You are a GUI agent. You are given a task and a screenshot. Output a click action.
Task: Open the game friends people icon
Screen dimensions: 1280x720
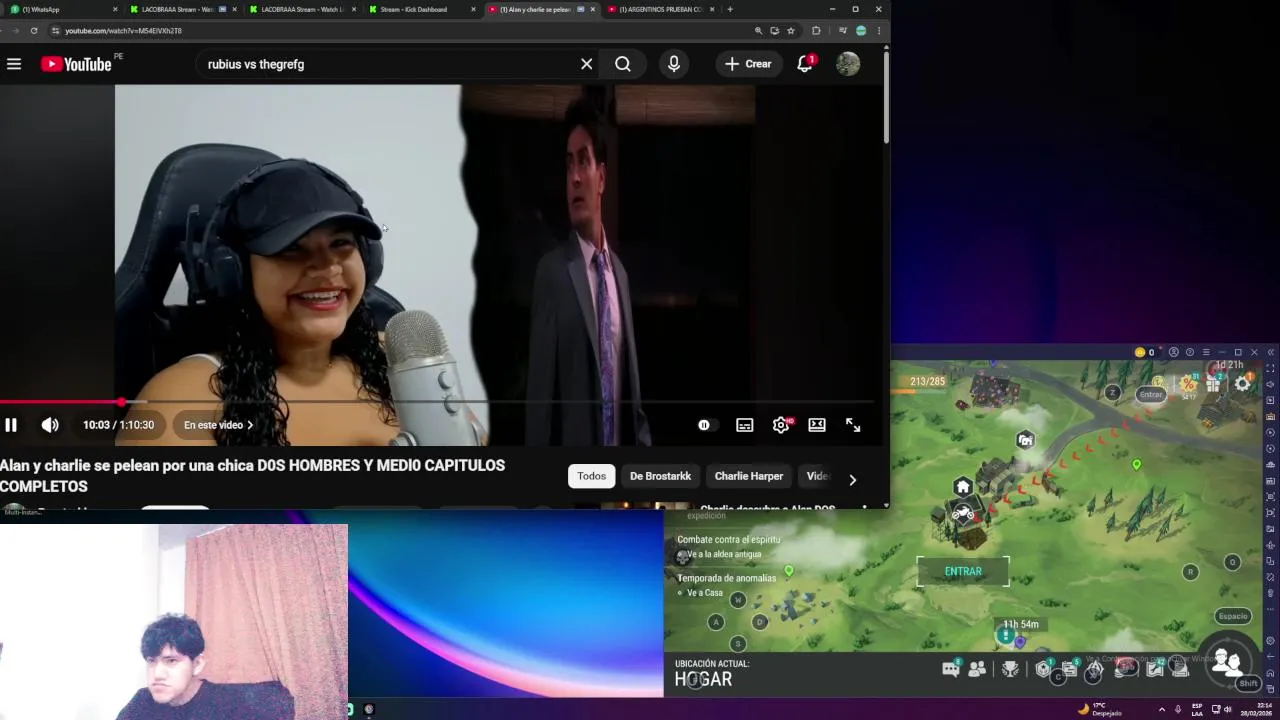click(977, 669)
